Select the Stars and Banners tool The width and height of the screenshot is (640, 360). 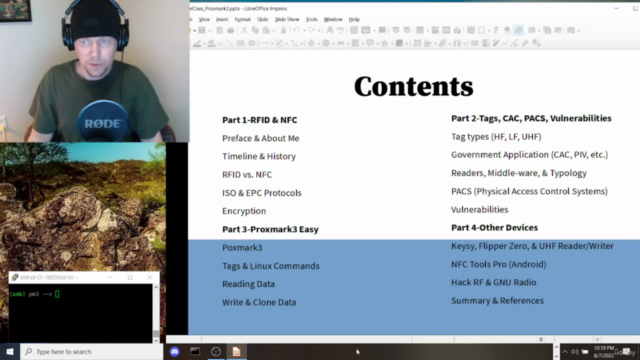coord(384,43)
